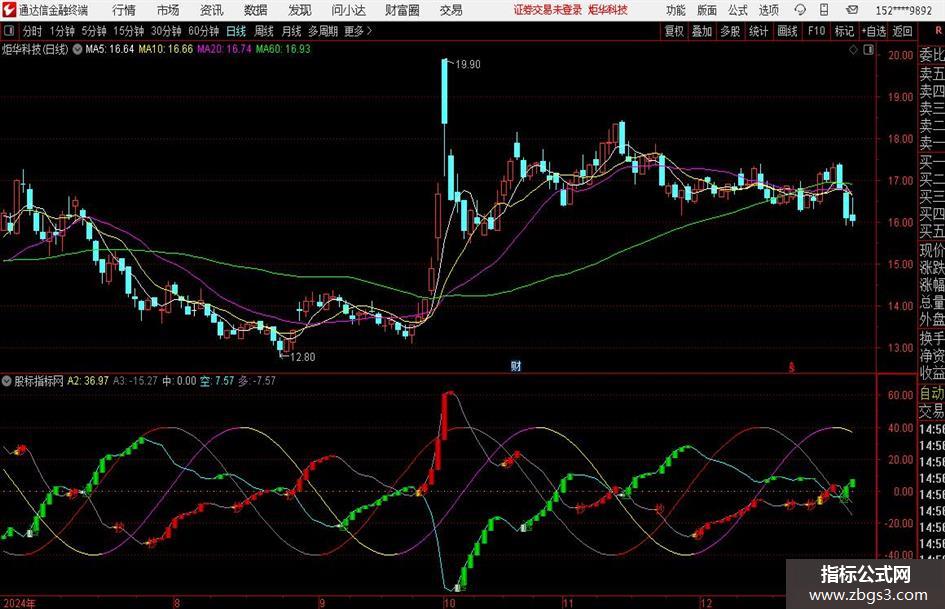Open the 交易 menu
Image resolution: width=945 pixels, height=609 pixels.
click(451, 10)
